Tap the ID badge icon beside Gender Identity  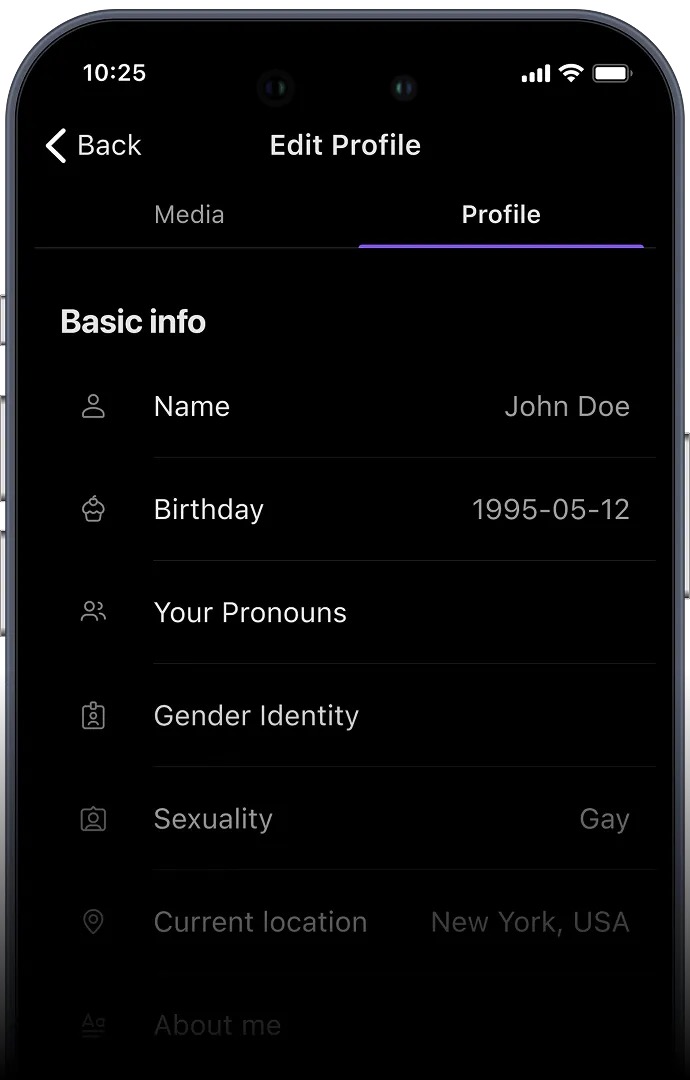click(x=93, y=716)
